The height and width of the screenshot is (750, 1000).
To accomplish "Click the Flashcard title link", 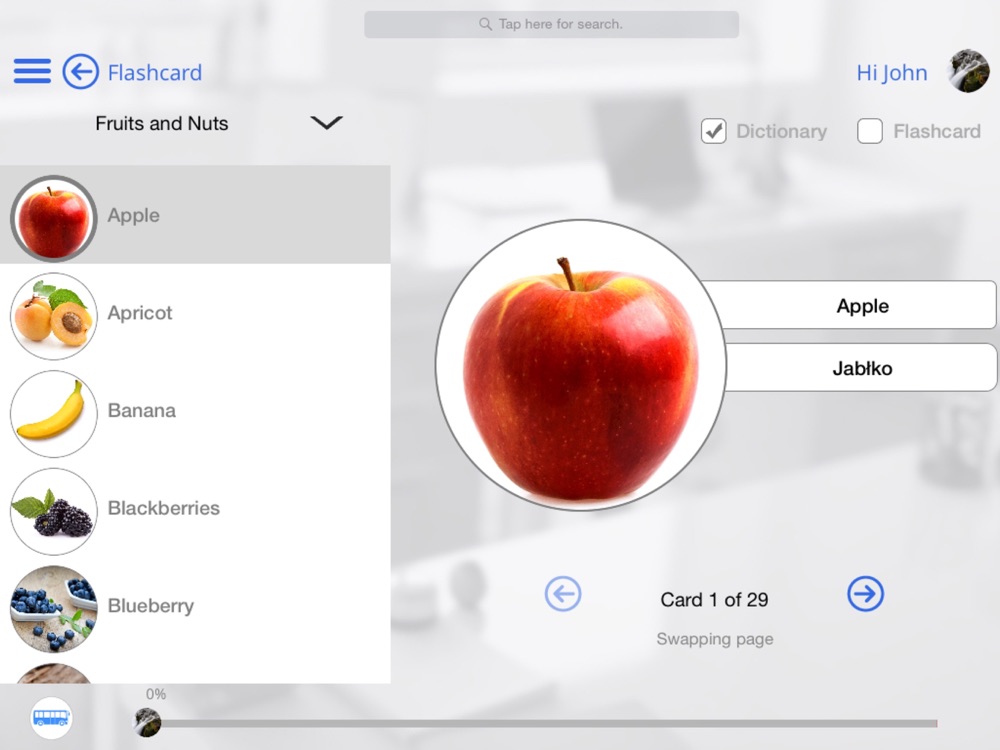I will point(155,72).
